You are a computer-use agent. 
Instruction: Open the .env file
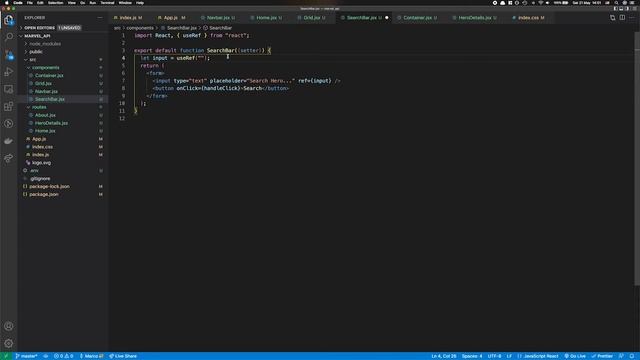[x=63, y=171]
